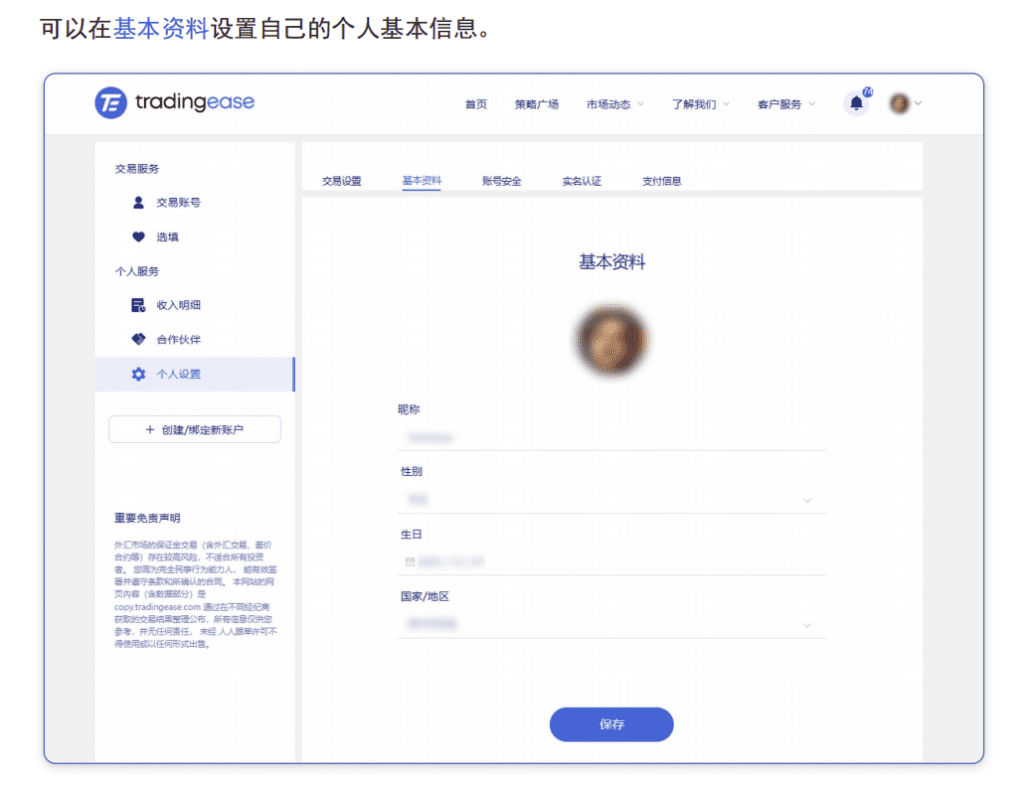Click the 基本资料 hyperlink in heading text

tap(160, 28)
